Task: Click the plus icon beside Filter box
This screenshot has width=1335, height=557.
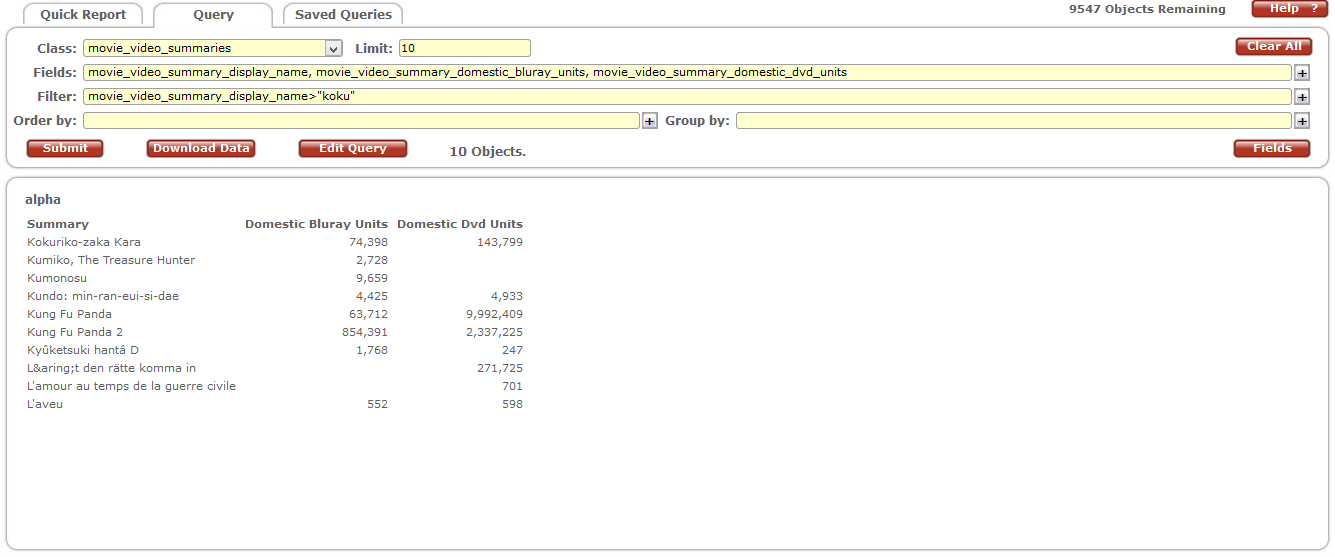Action: click(x=1301, y=97)
